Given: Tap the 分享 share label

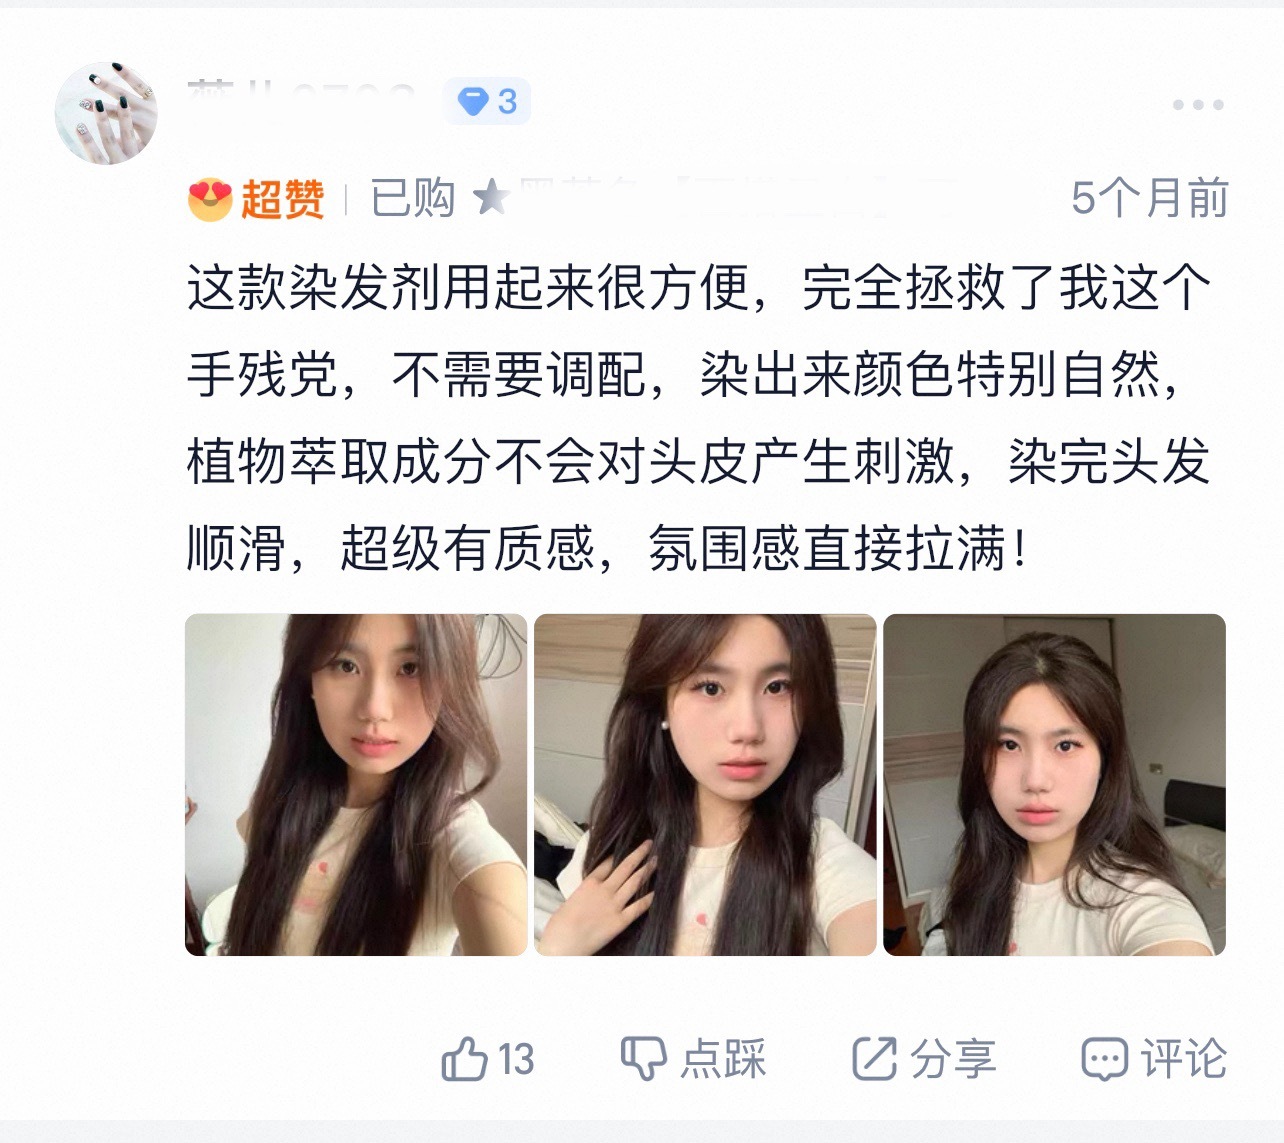Looking at the screenshot, I should [953, 1059].
